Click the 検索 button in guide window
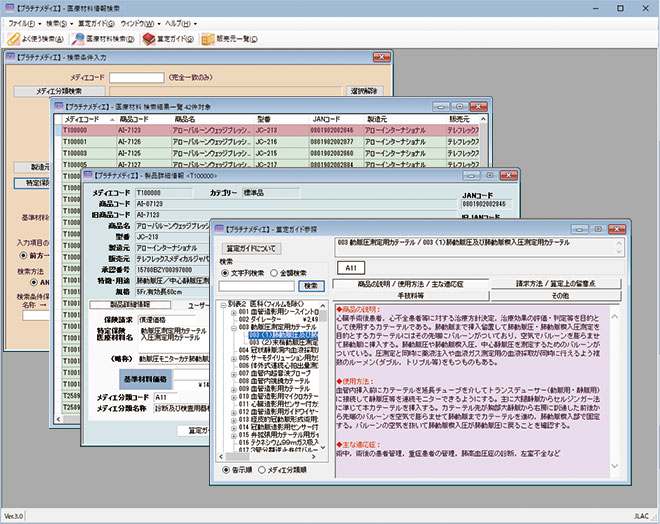 pyautogui.click(x=311, y=286)
